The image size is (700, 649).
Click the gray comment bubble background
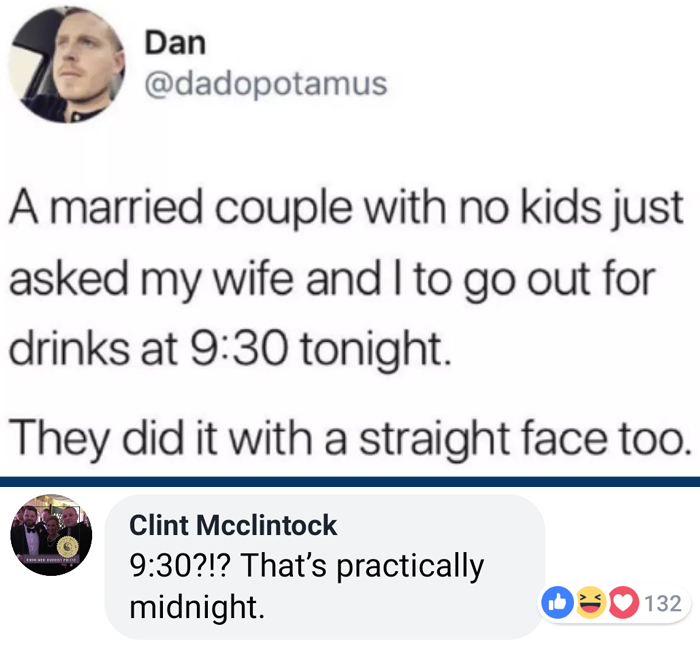pos(325,566)
